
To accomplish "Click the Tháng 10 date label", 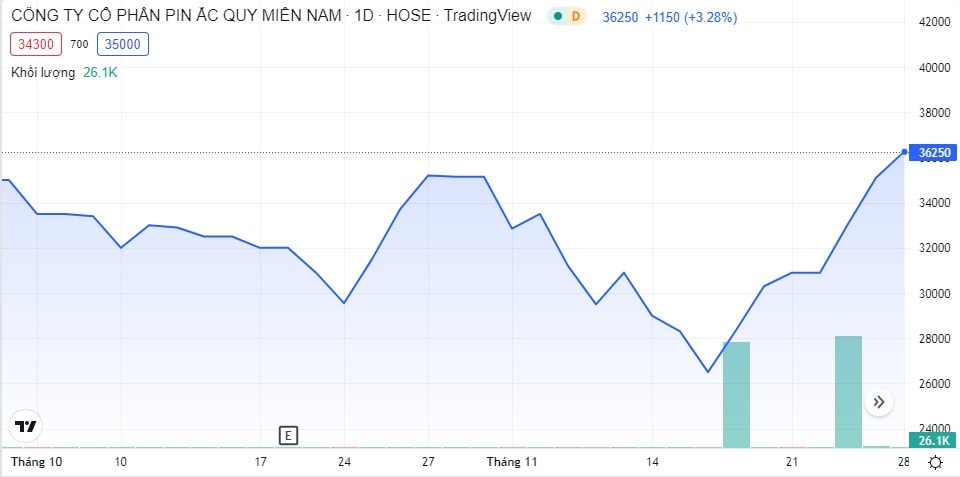I will click(36, 462).
